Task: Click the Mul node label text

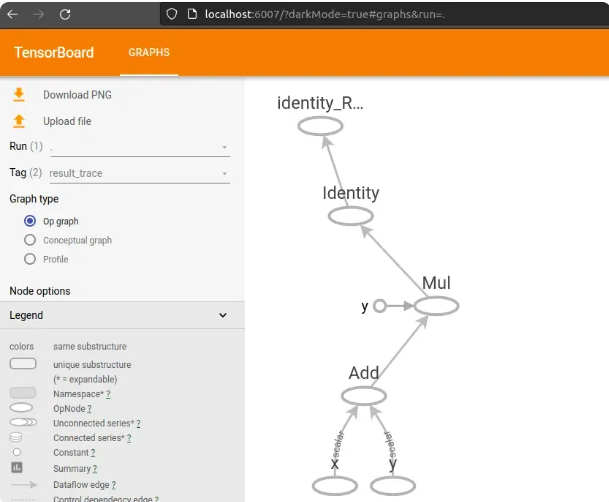Action: pyautogui.click(x=436, y=283)
